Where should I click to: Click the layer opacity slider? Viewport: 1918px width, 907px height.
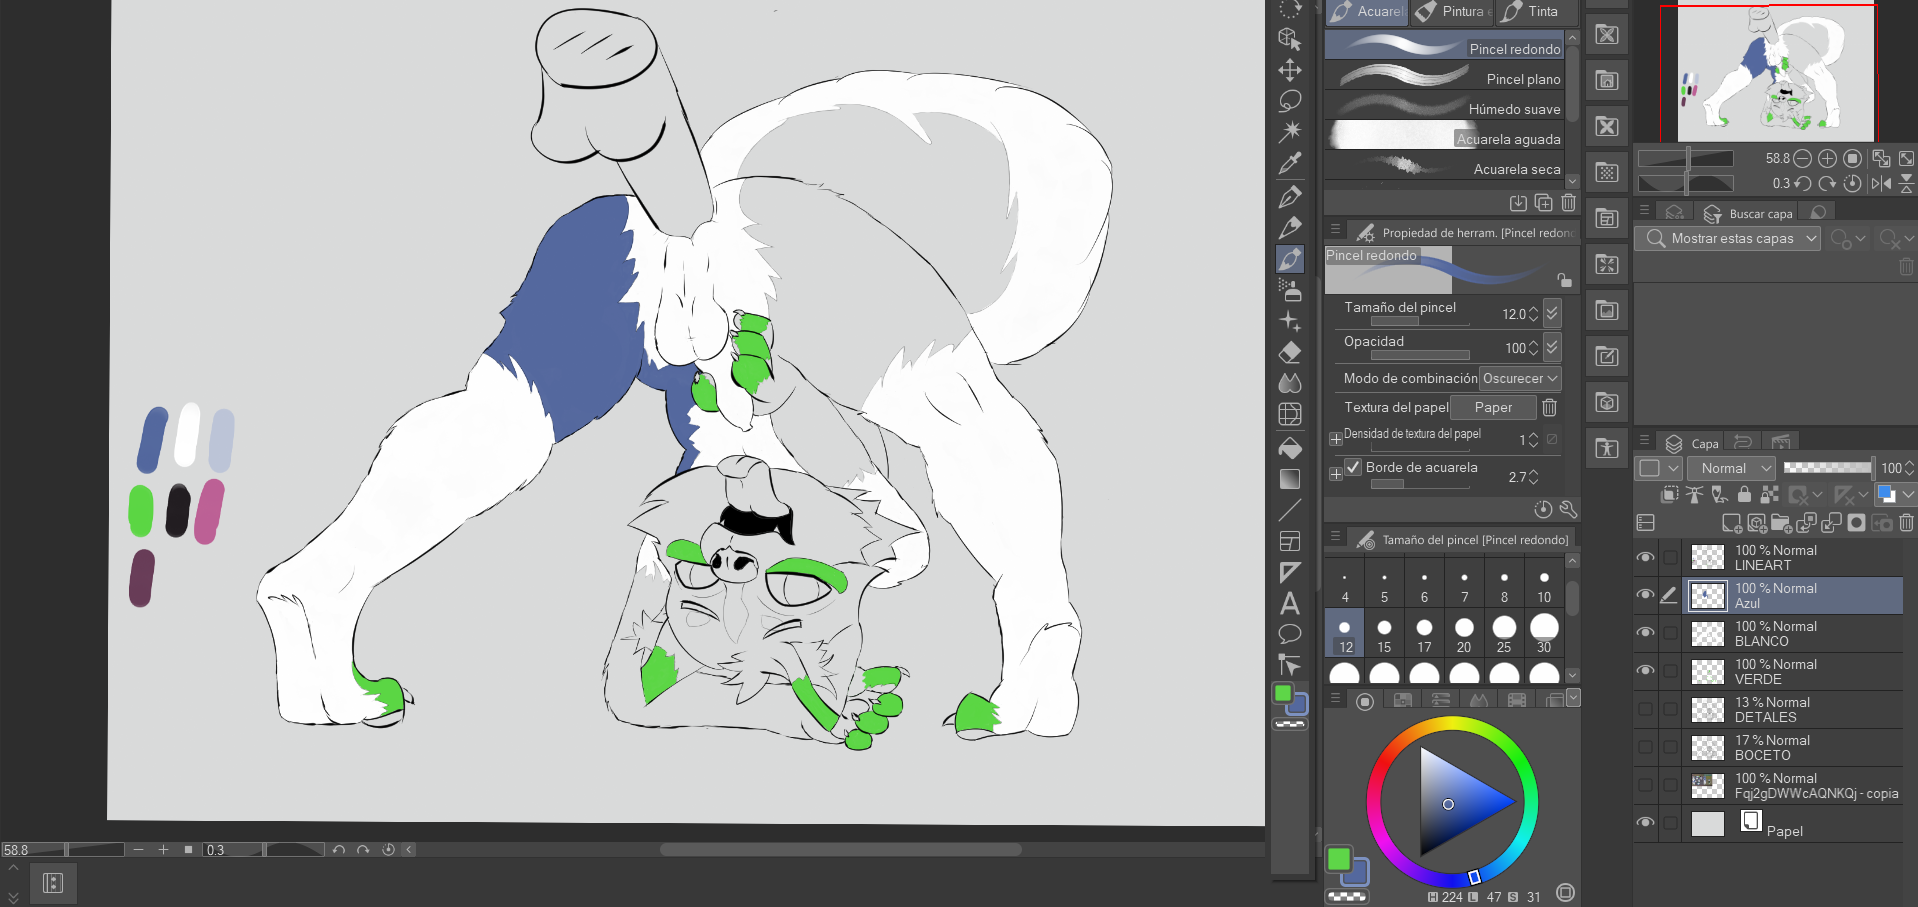[1828, 467]
